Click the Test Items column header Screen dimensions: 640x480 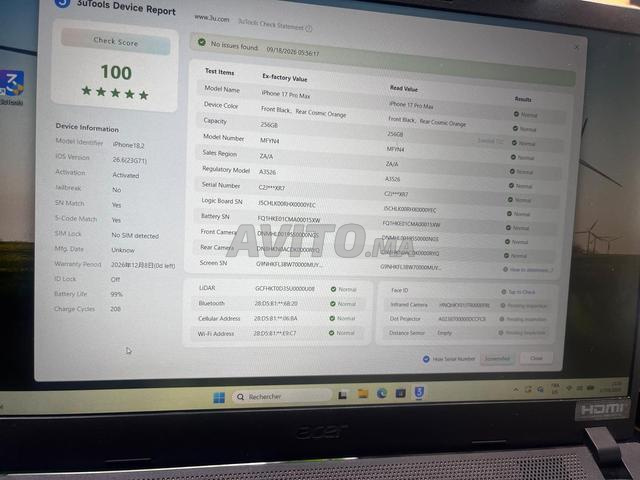(x=219, y=71)
